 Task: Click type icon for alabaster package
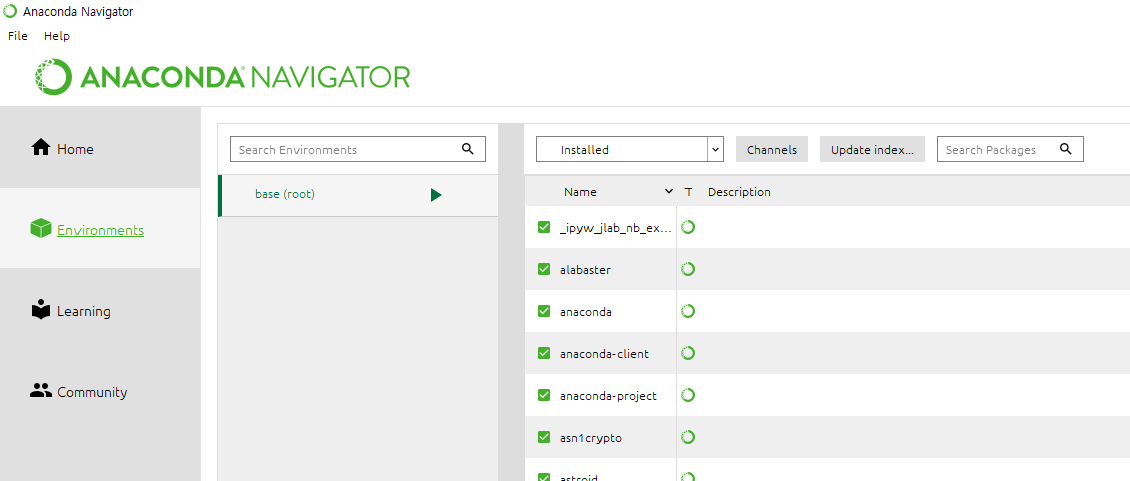(688, 269)
